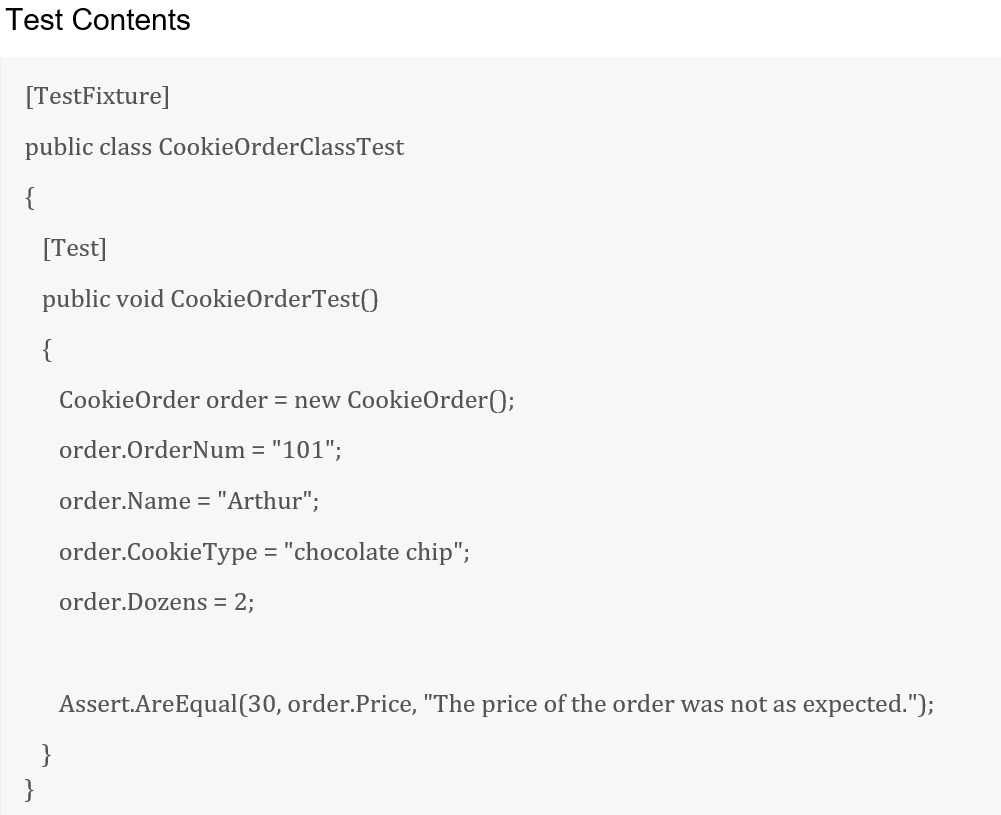Click the [TestFixture] attribute line

[98, 96]
